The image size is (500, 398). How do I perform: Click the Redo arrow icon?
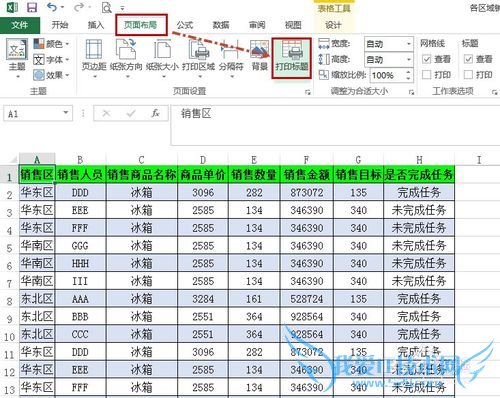click(78, 7)
